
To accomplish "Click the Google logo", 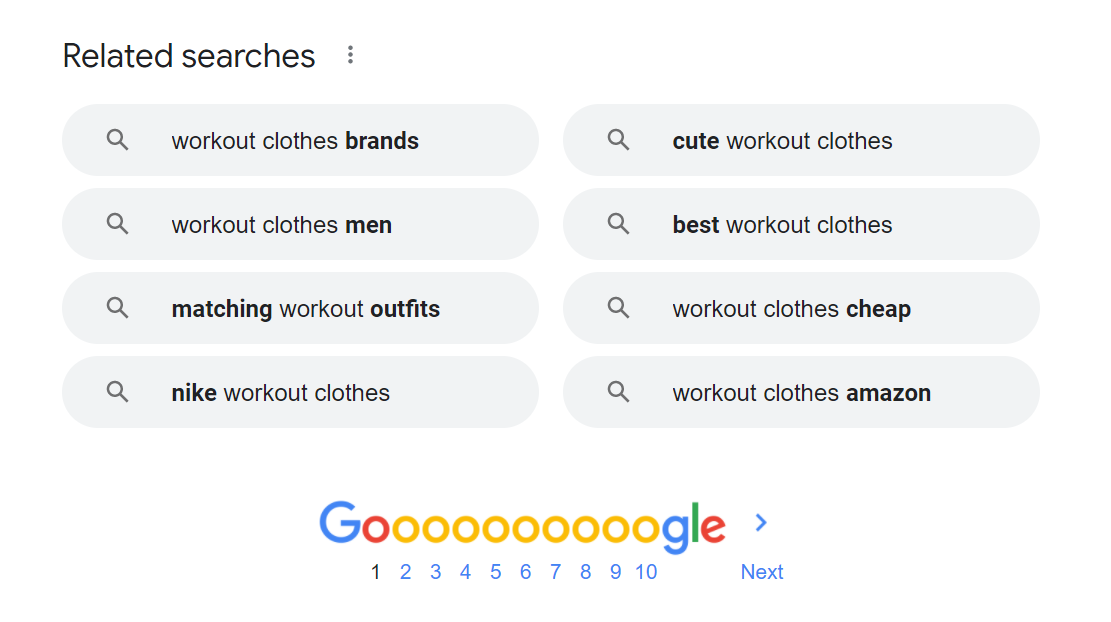I will (521, 523).
